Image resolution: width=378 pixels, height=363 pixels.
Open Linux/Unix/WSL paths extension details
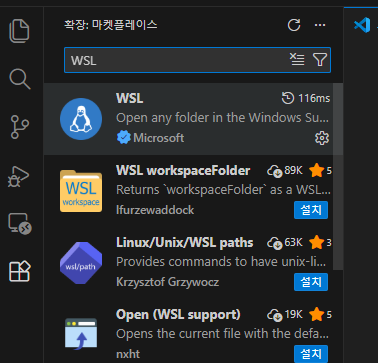click(188, 263)
